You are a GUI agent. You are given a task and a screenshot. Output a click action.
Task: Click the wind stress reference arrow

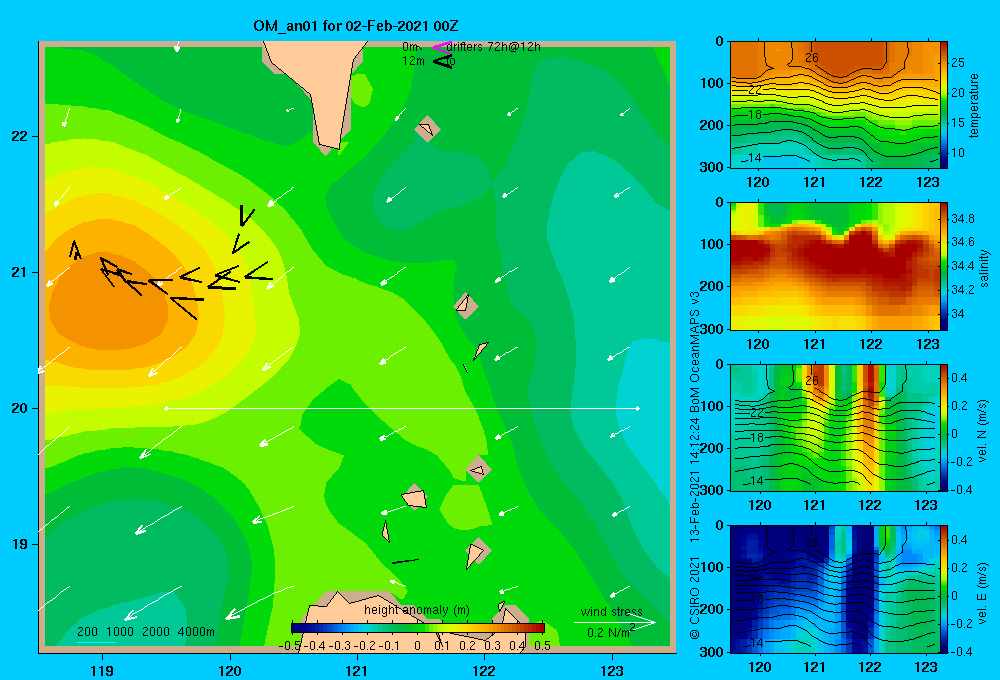614,623
